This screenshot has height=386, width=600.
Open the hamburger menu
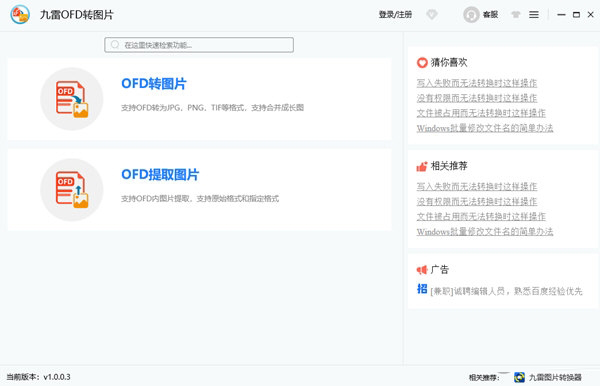(x=534, y=15)
